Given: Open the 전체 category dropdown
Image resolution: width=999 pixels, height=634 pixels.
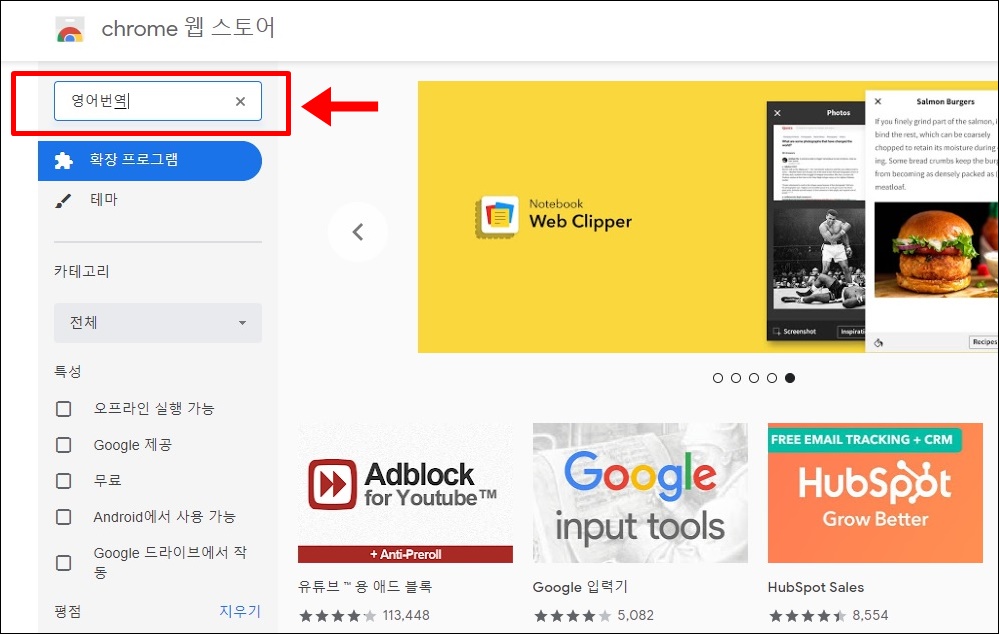Looking at the screenshot, I should (x=158, y=323).
